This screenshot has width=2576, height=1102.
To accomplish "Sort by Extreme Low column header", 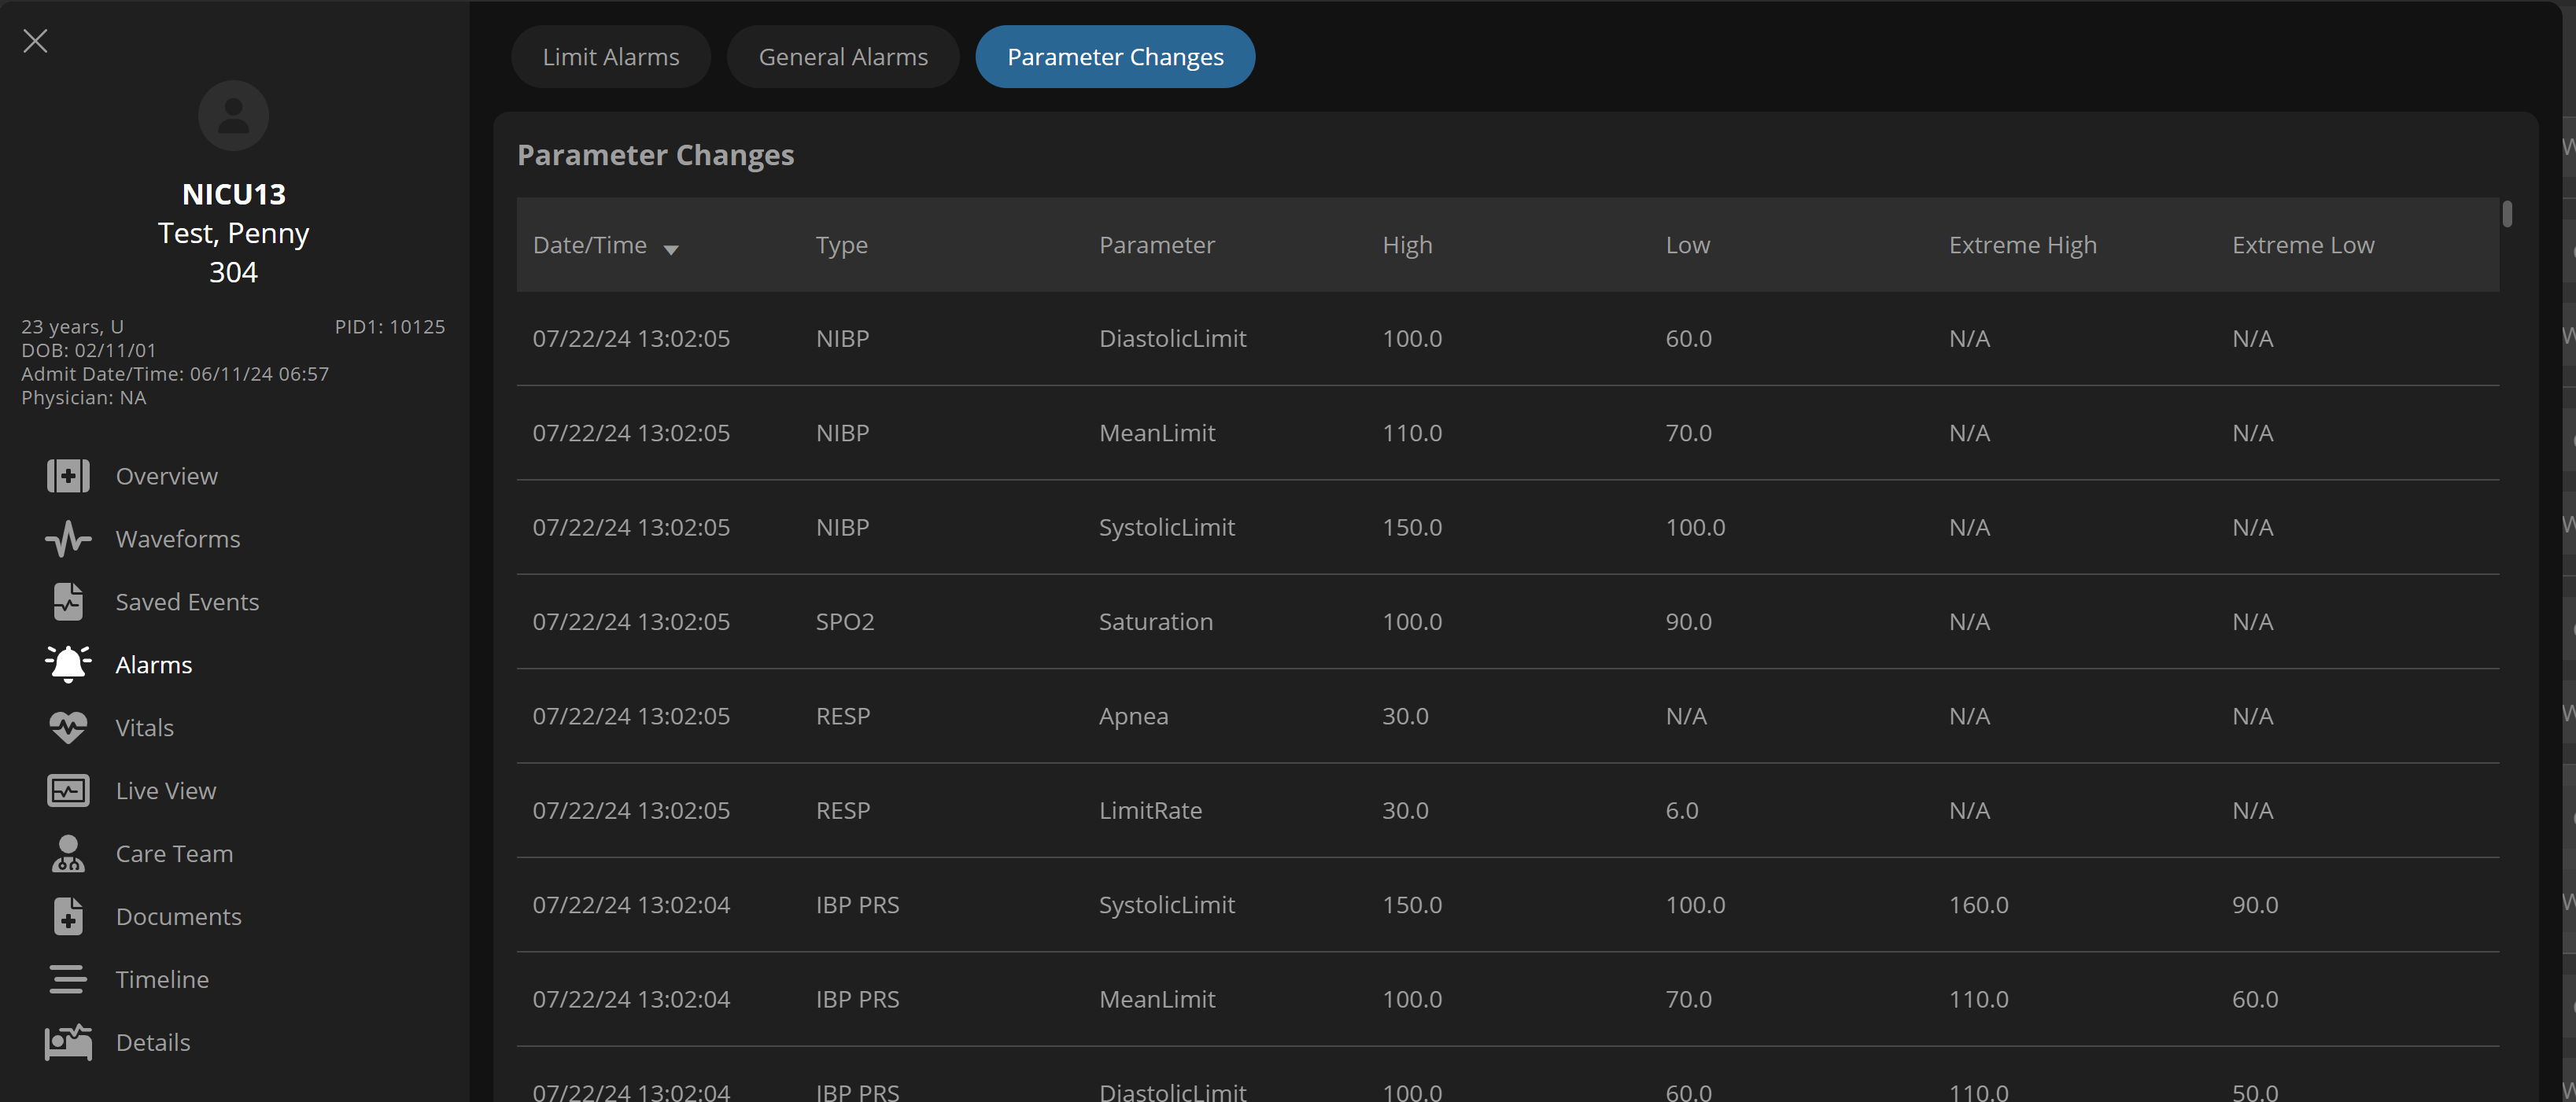I will pyautogui.click(x=2303, y=246).
